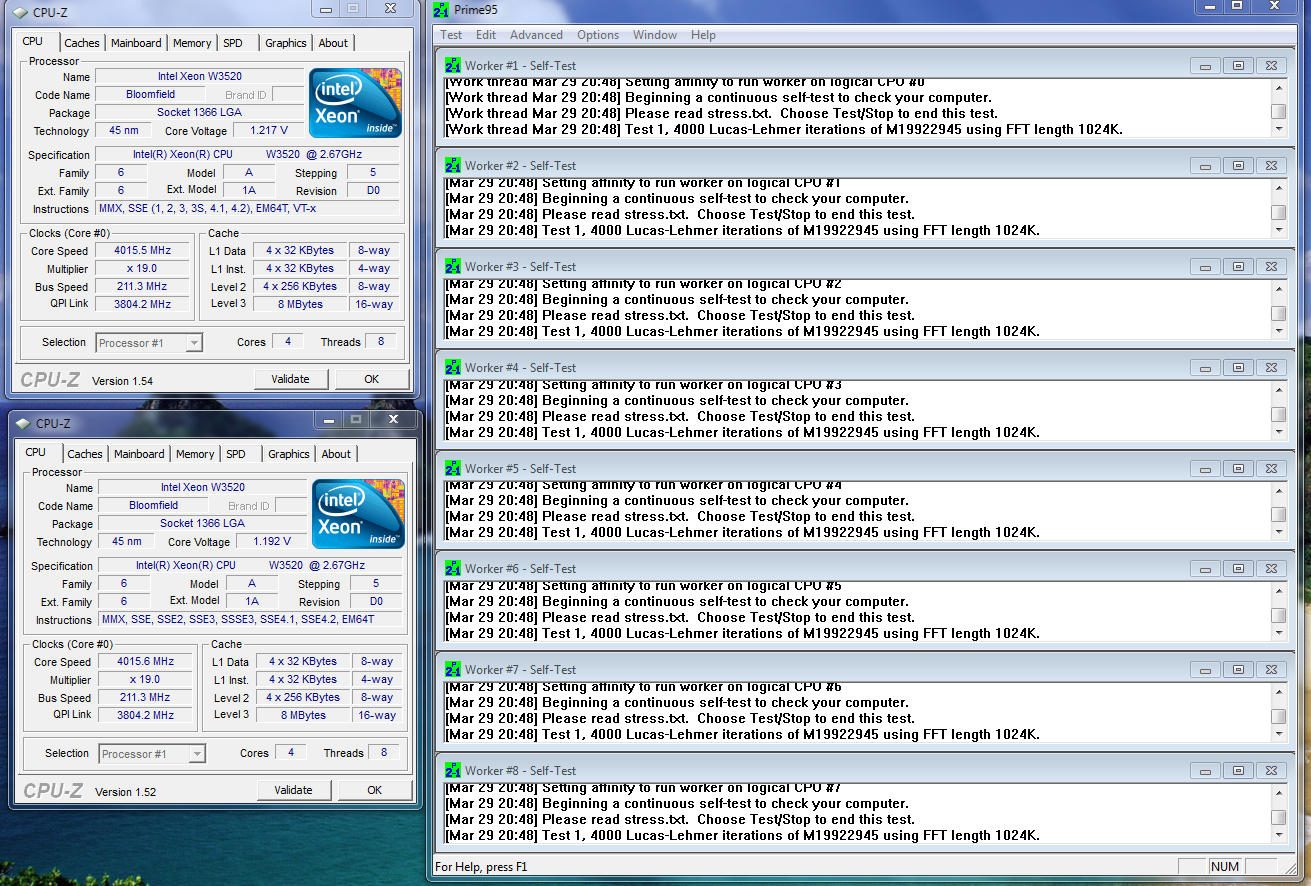Screen dimensions: 1311x886
Task: Click the bottom CPU-Z window title icon
Action: 22,423
